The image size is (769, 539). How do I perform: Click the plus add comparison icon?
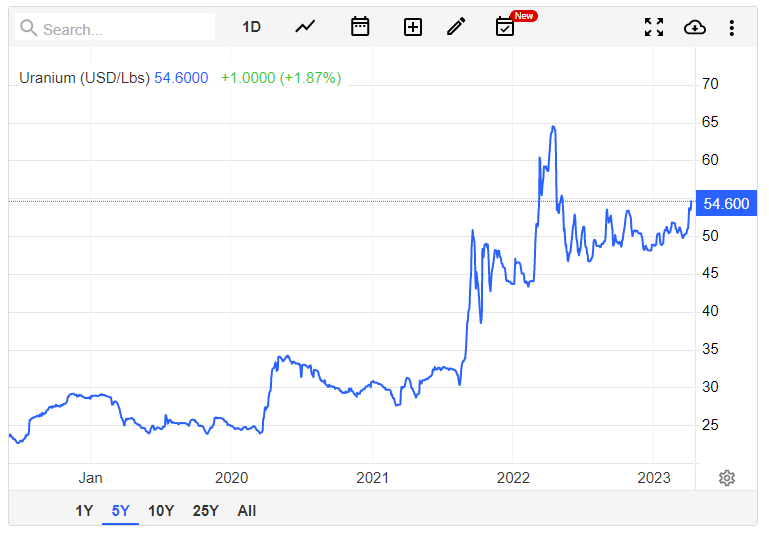pyautogui.click(x=412, y=27)
